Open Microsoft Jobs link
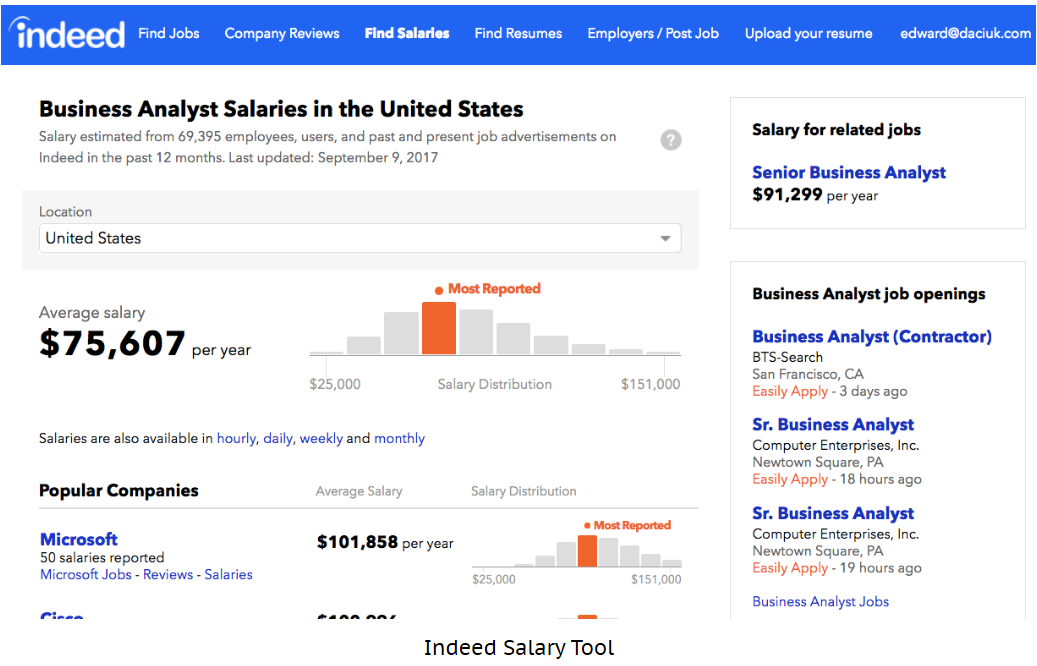1037x666 pixels. 86,574
